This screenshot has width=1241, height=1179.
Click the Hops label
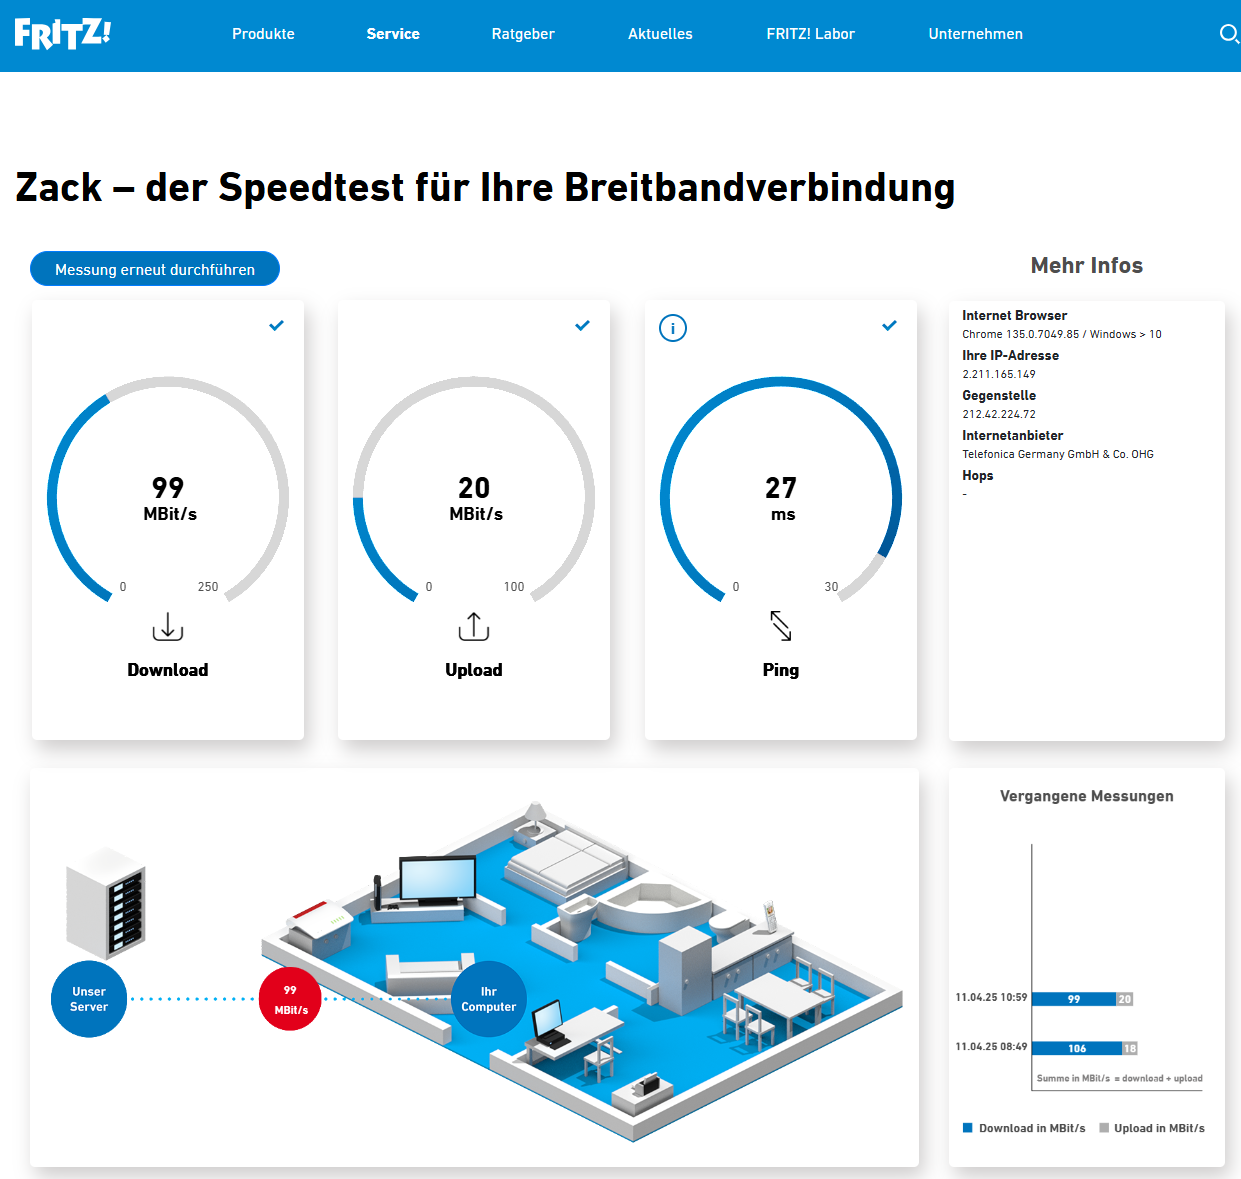point(977,475)
